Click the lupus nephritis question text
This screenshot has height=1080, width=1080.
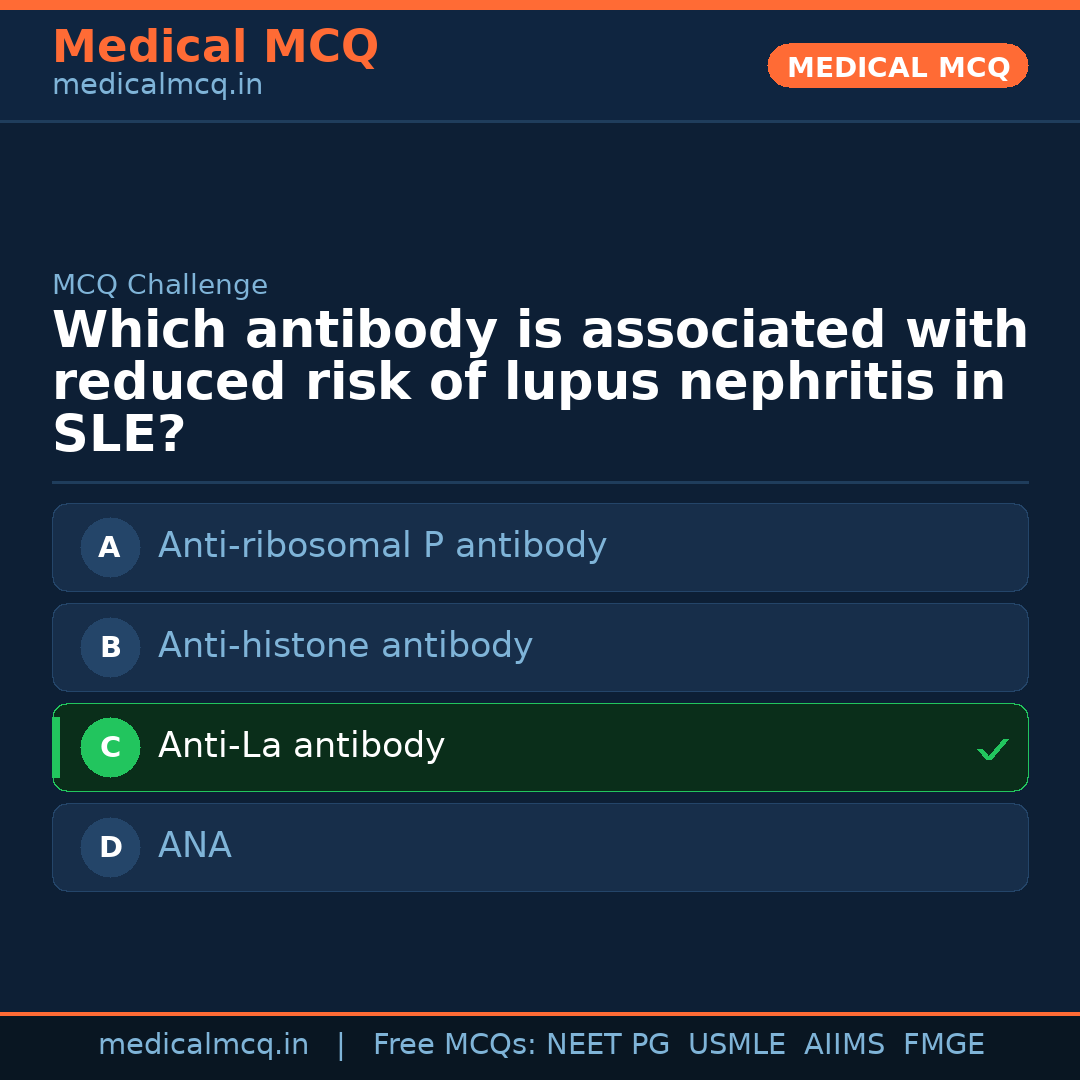[x=540, y=383]
